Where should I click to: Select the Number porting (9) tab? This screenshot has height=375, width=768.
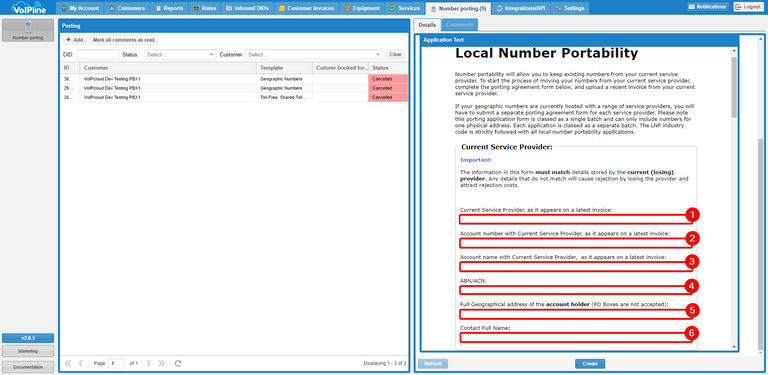pos(458,8)
